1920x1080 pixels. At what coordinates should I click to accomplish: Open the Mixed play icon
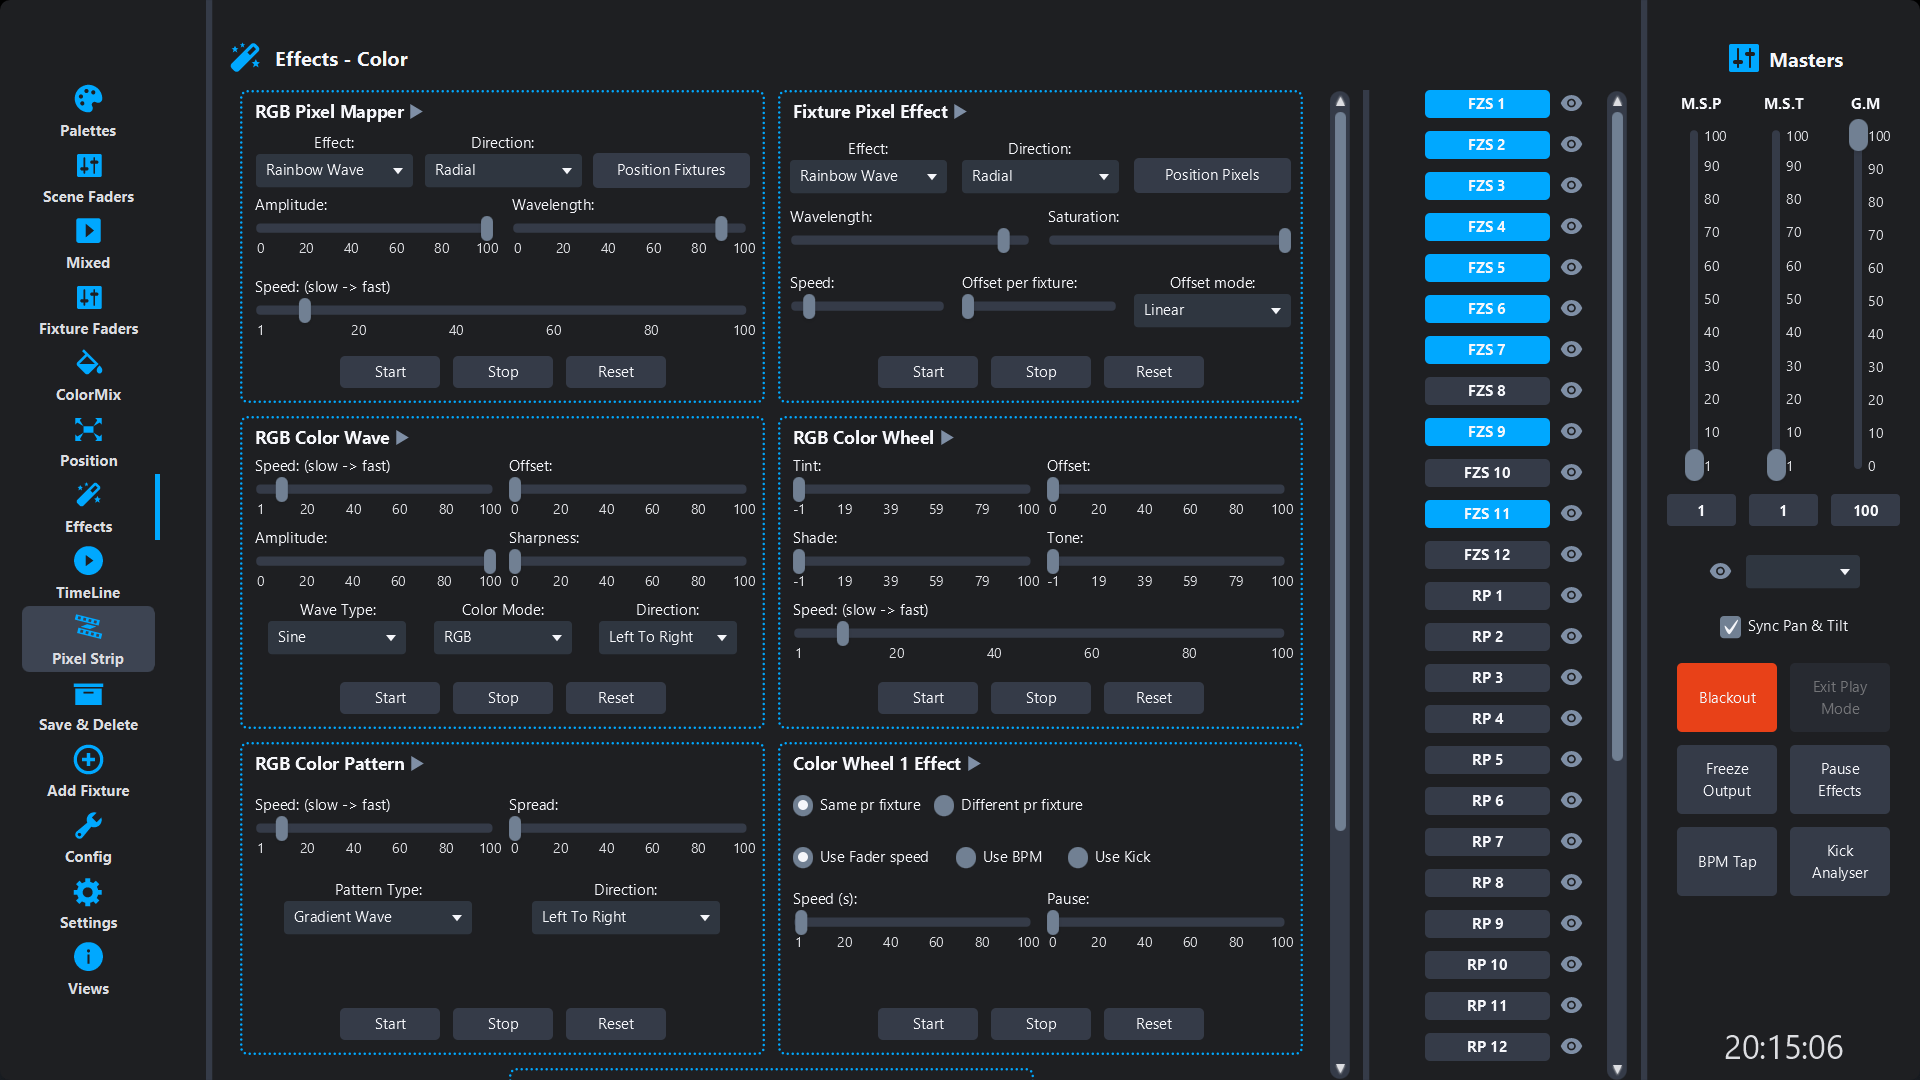pos(88,231)
